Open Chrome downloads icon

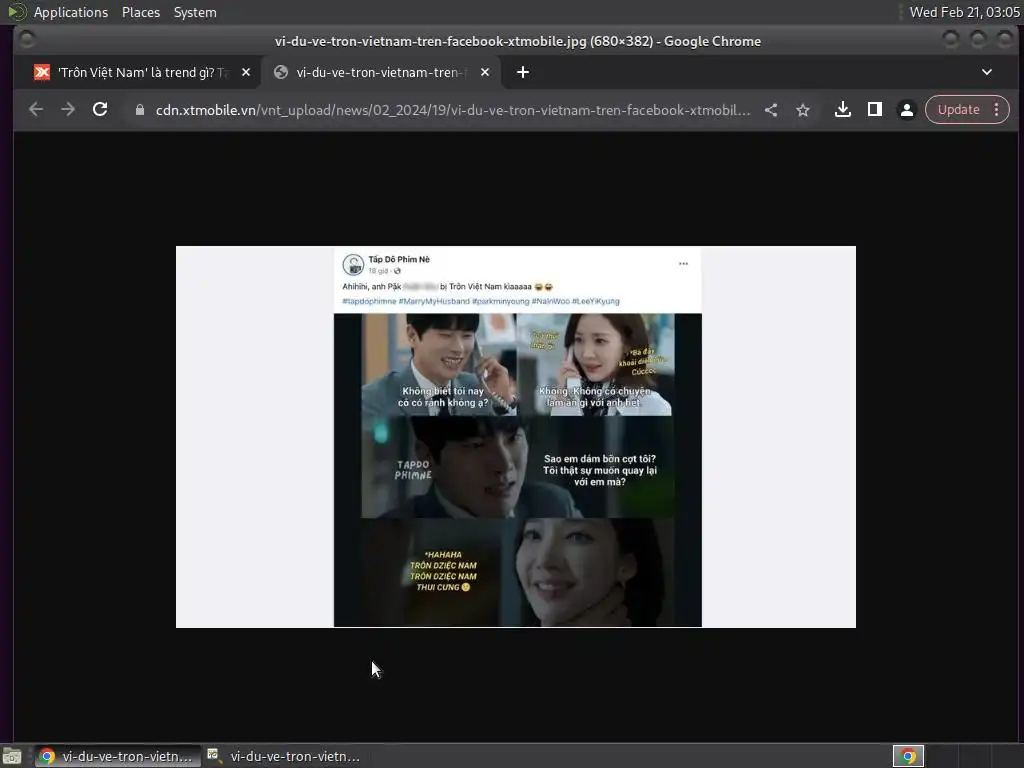click(x=843, y=110)
